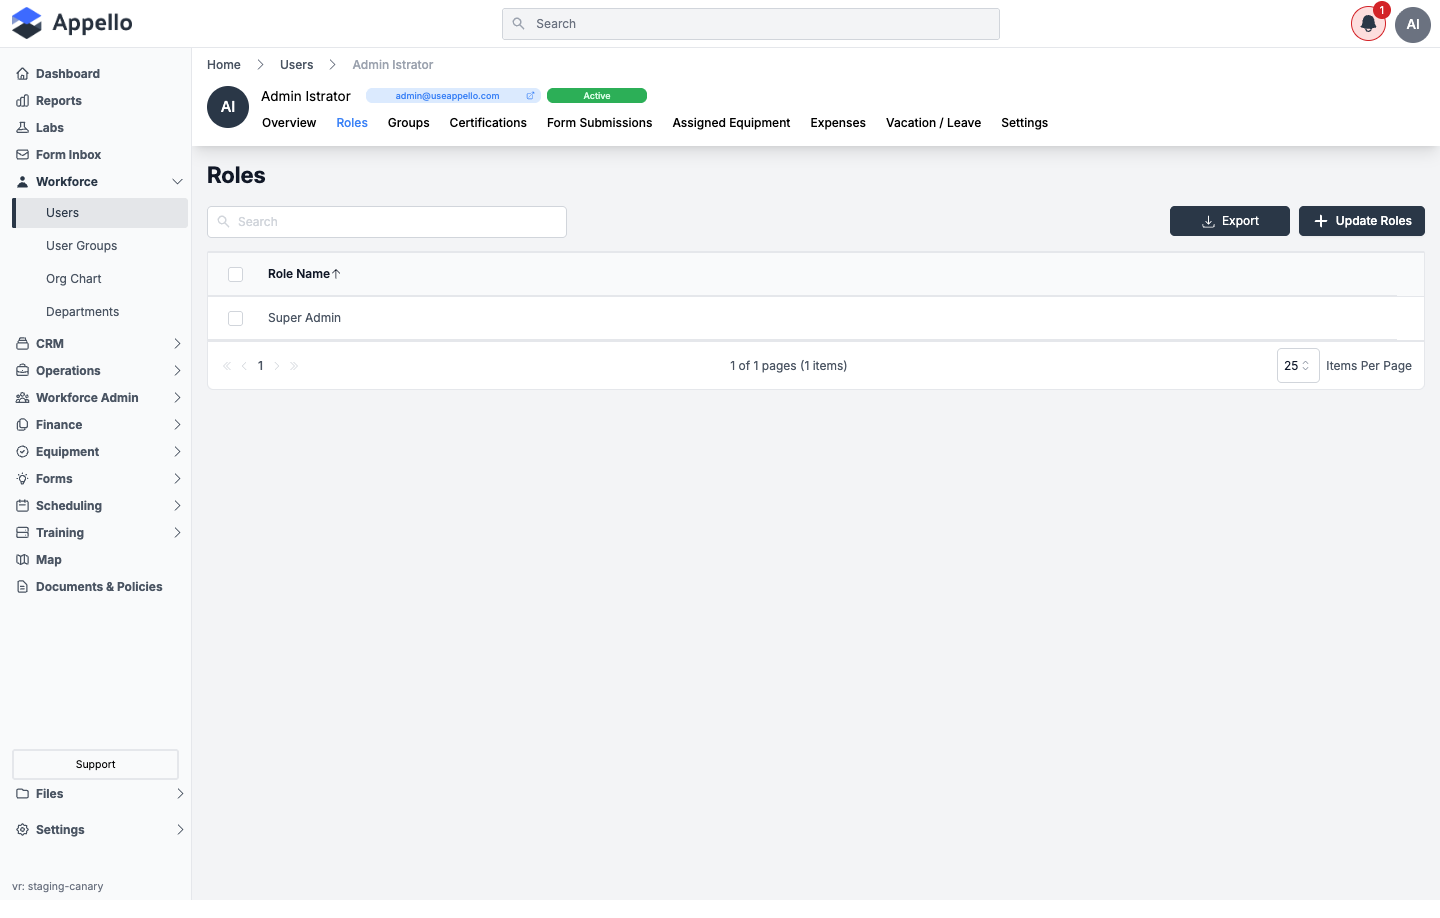Click the Form Inbox envelope icon
1440x918 pixels.
pos(22,155)
